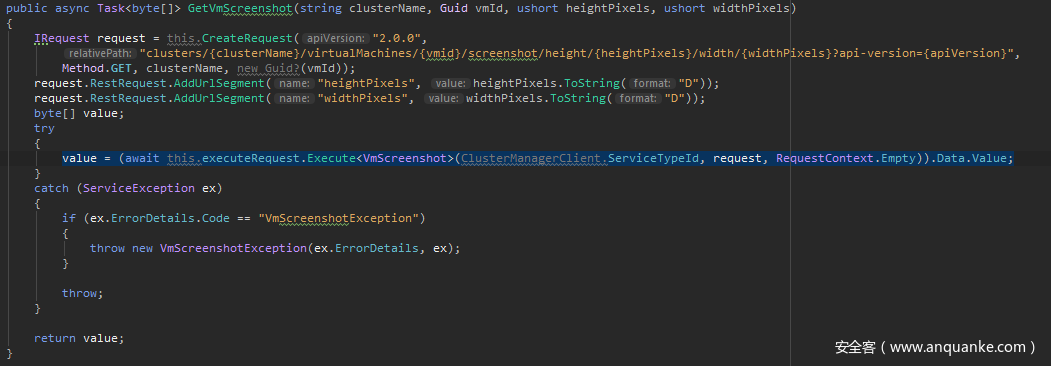
Task: Click the try keyword
Action: 44,128
